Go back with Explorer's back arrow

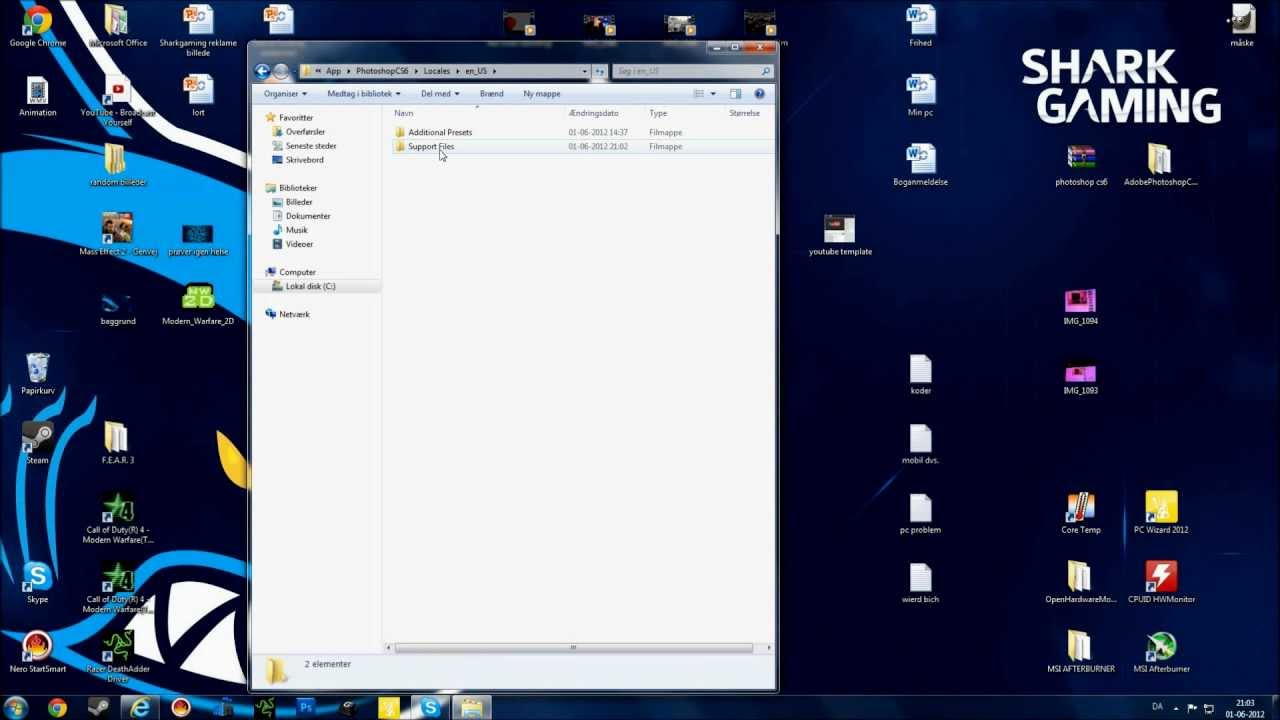pos(262,71)
